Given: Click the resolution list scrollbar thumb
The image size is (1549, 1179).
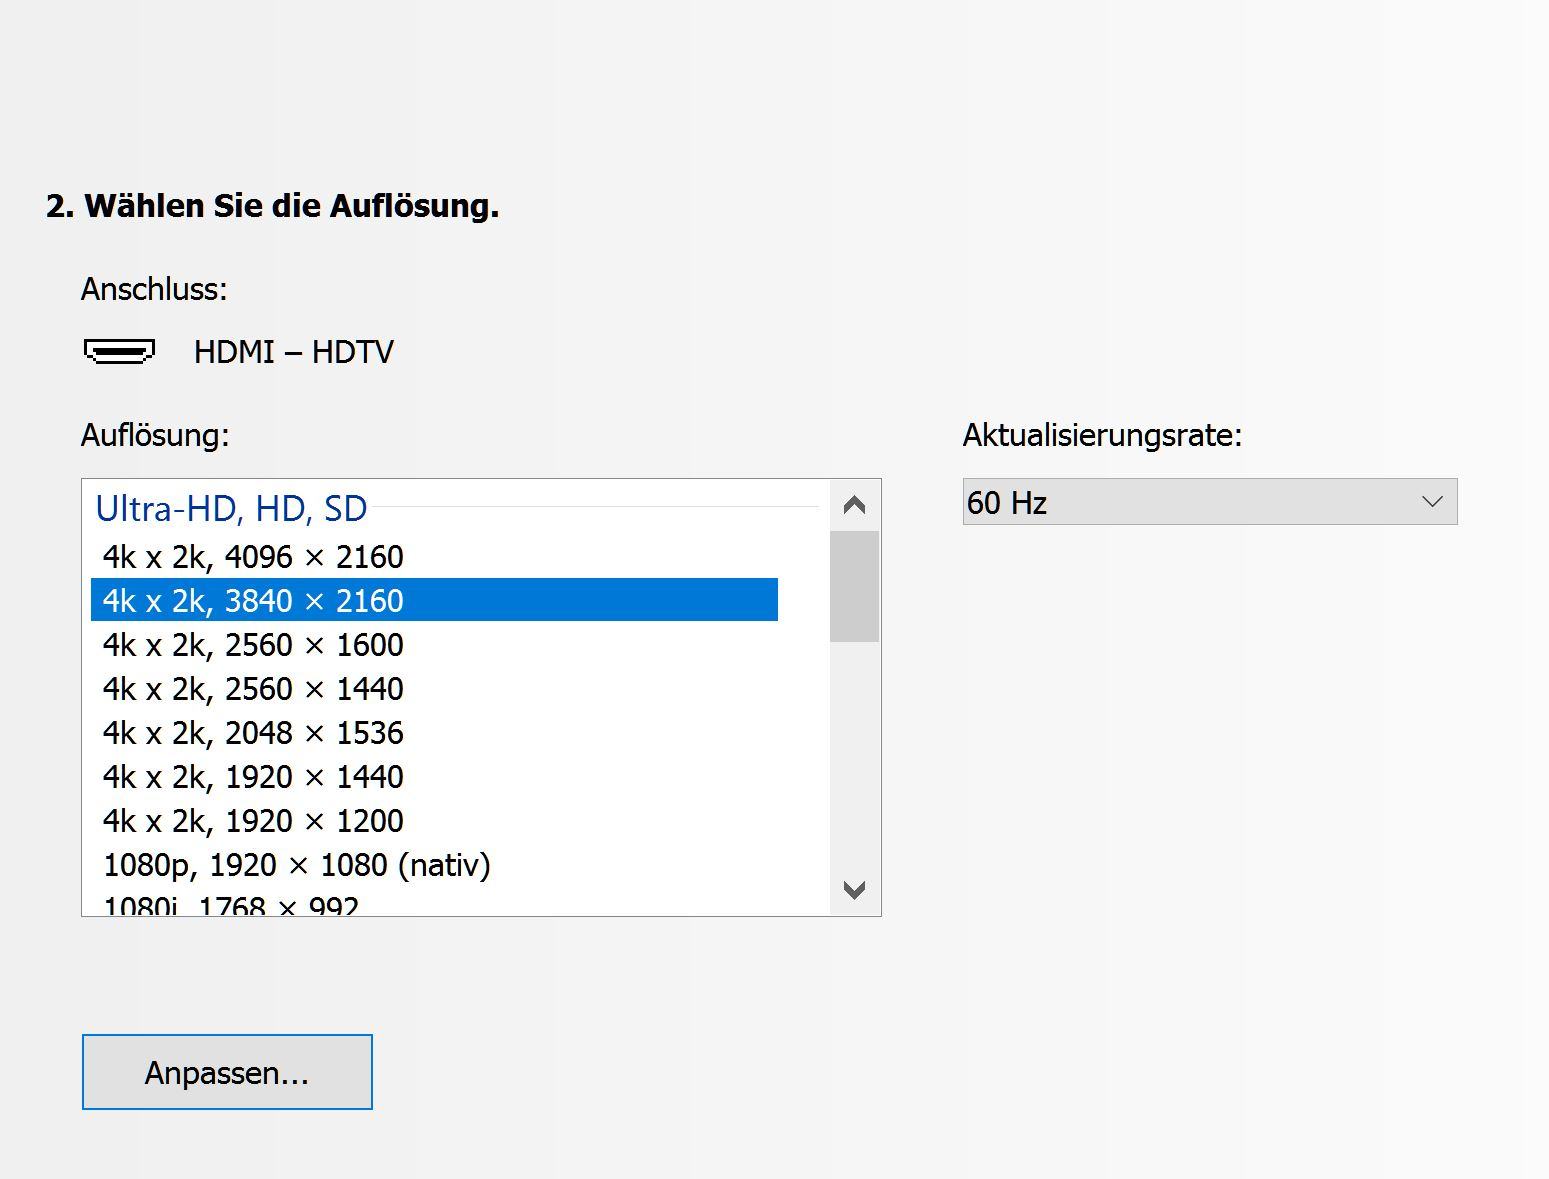Looking at the screenshot, I should [x=854, y=586].
